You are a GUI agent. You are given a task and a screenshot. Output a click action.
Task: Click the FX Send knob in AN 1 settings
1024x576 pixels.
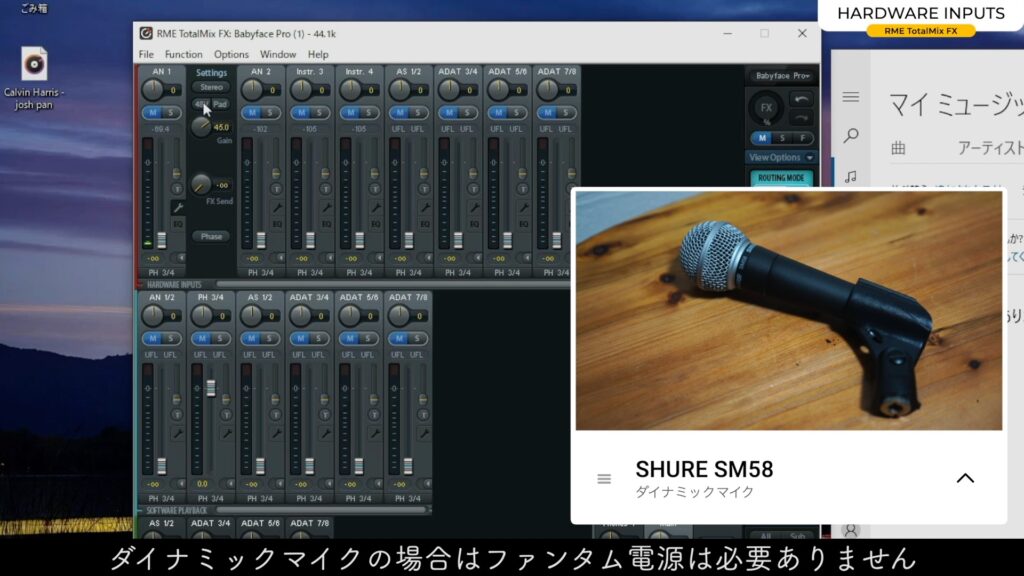201,184
